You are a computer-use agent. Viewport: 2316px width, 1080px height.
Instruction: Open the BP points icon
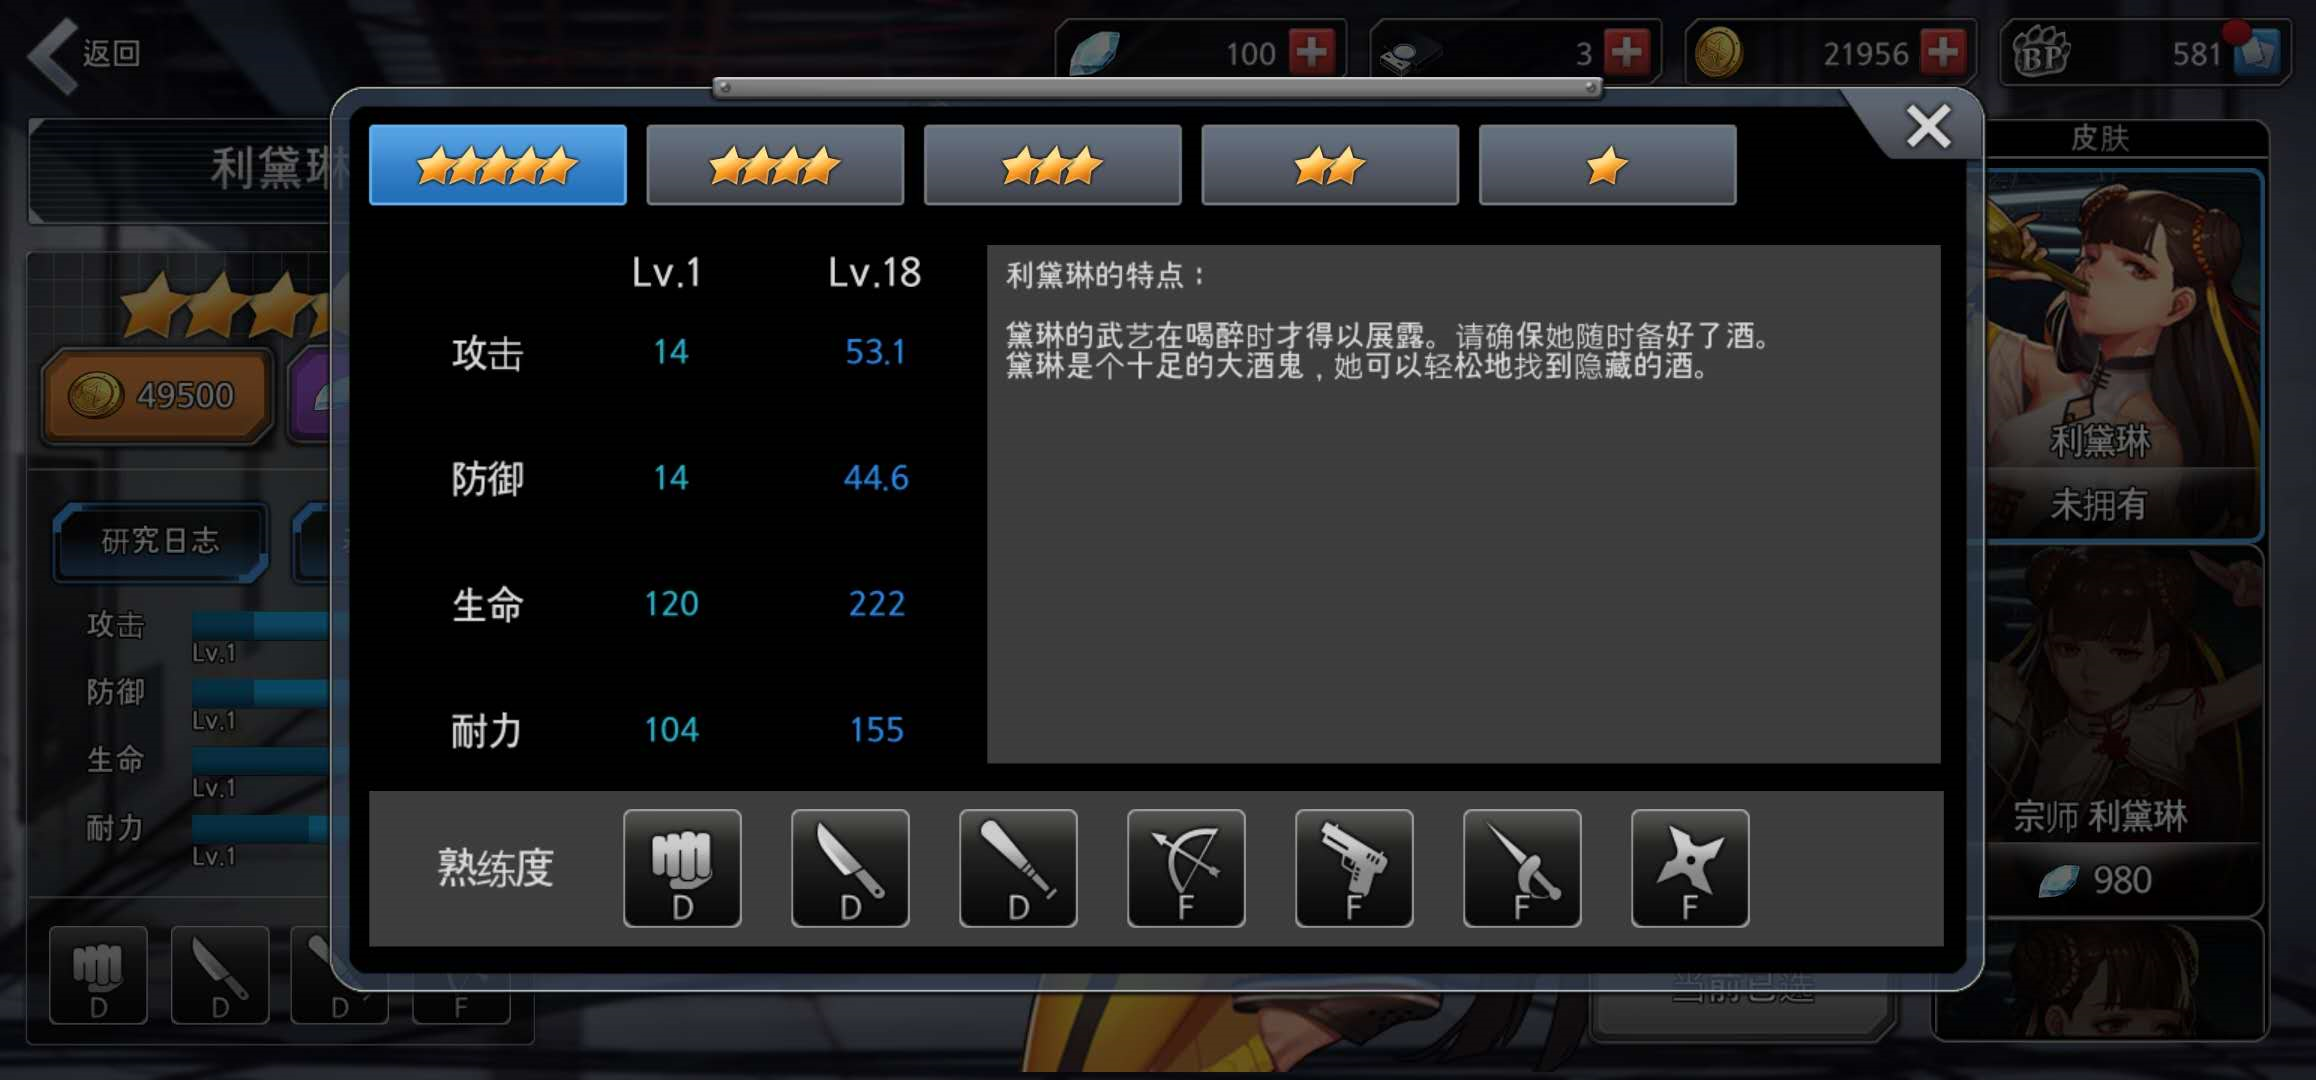coord(2040,53)
